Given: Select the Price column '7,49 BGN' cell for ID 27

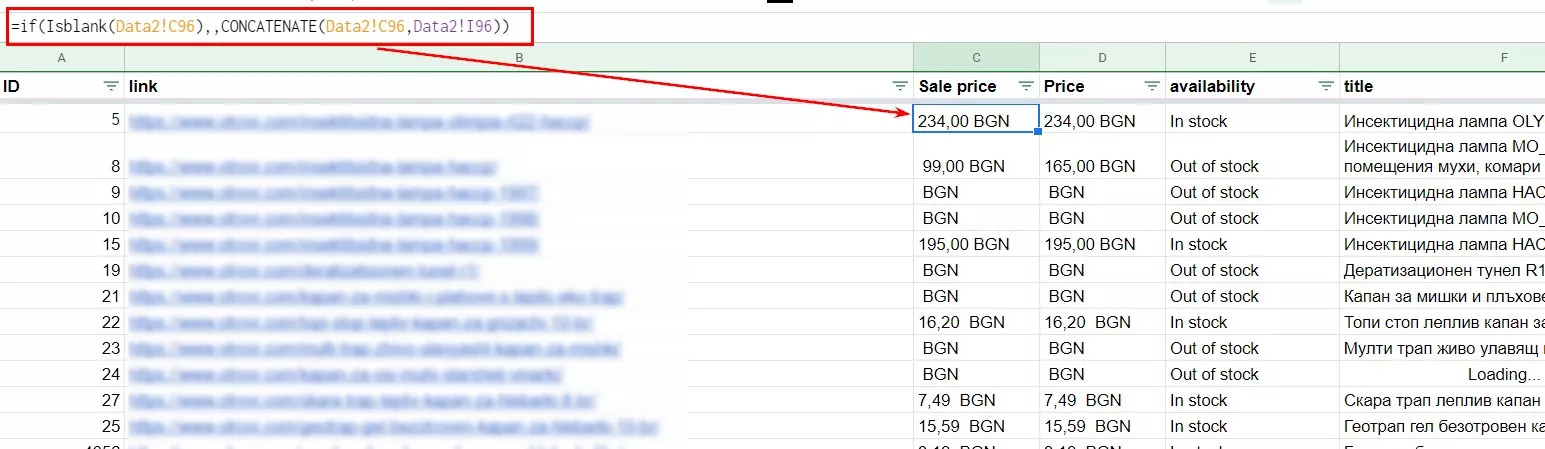Looking at the screenshot, I should pyautogui.click(x=1102, y=400).
